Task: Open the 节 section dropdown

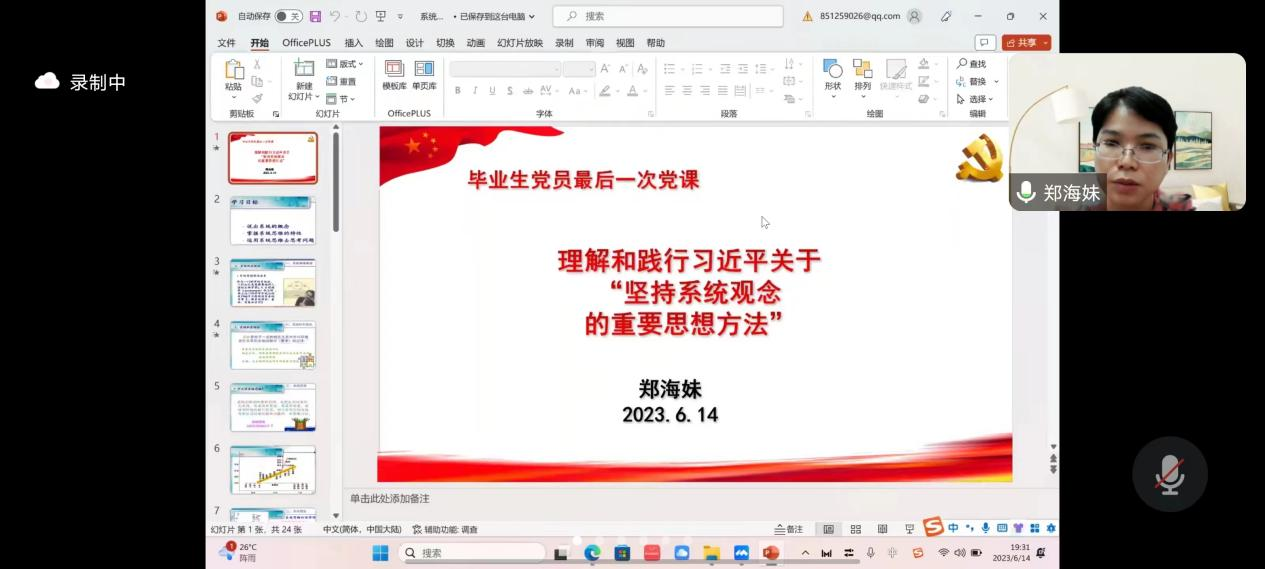Action: pos(340,99)
